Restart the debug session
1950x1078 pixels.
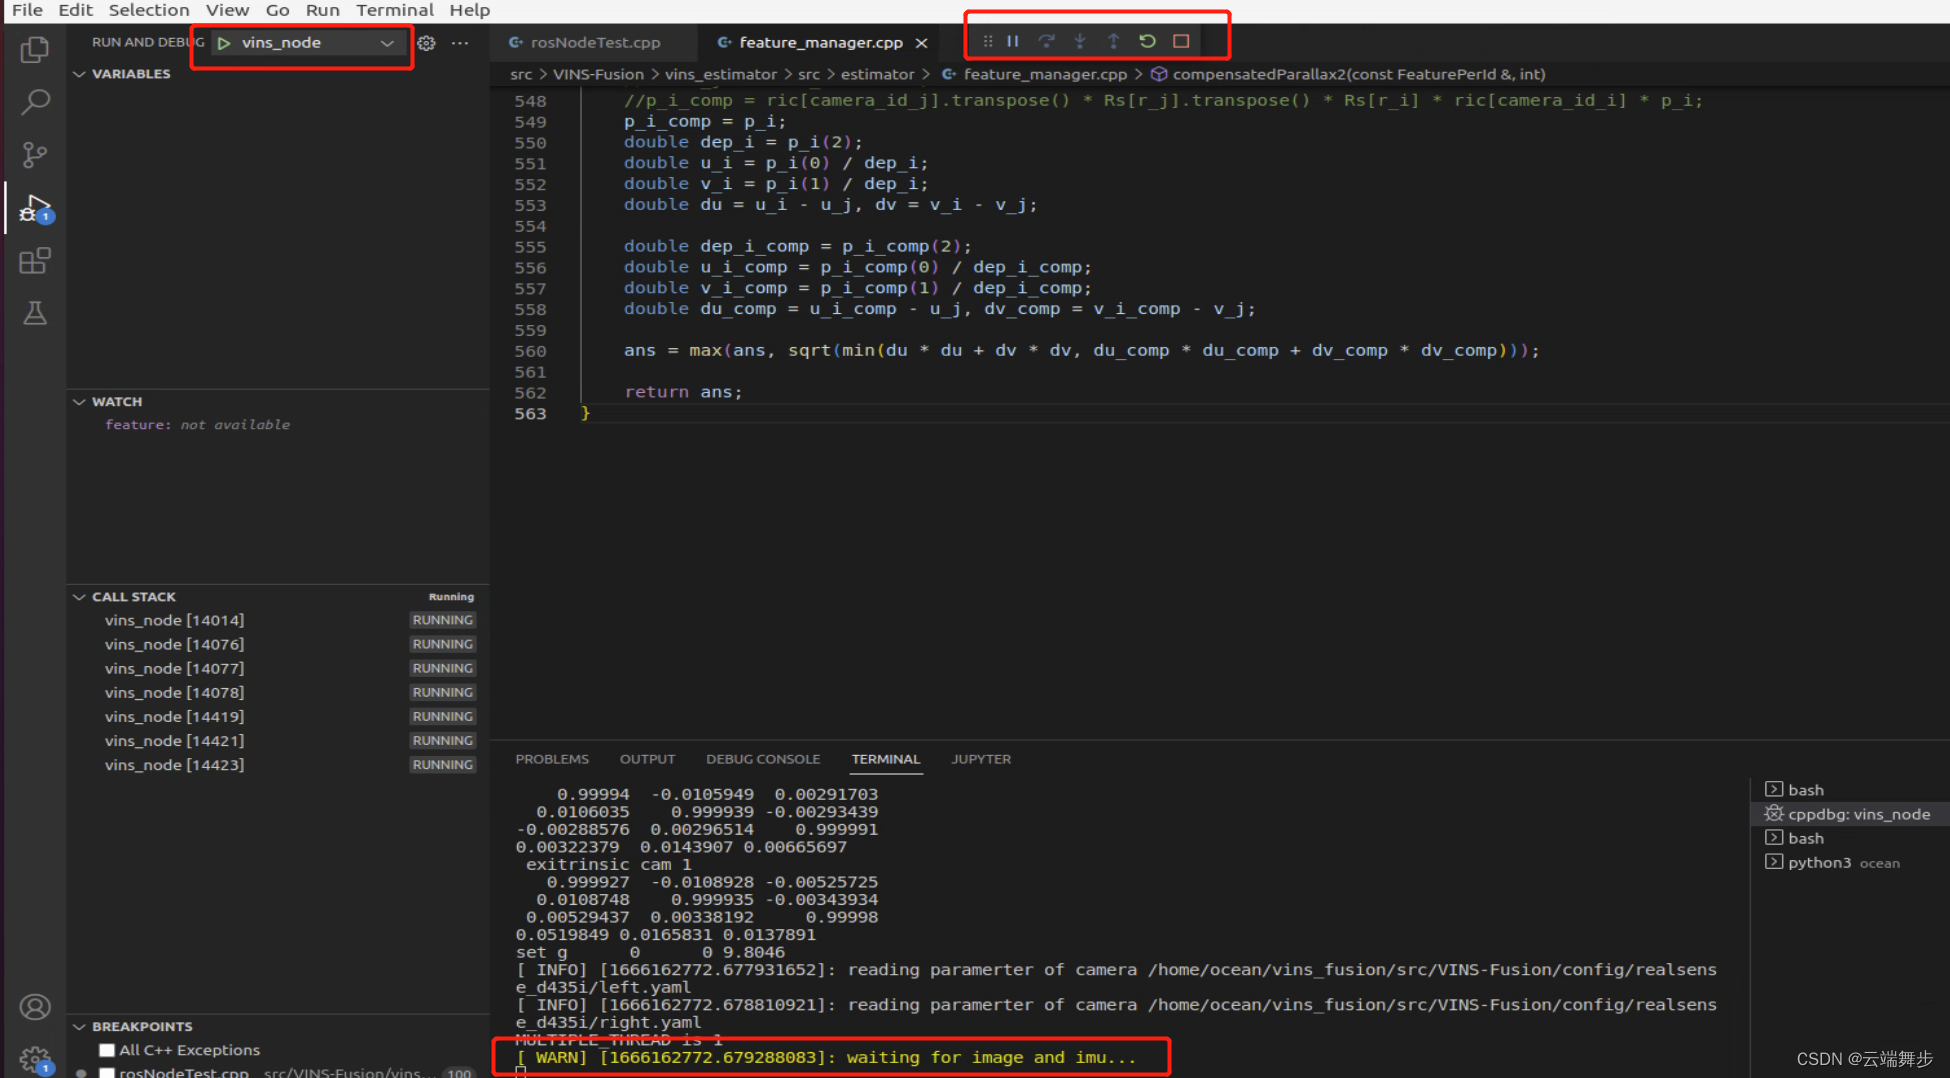pyautogui.click(x=1146, y=41)
